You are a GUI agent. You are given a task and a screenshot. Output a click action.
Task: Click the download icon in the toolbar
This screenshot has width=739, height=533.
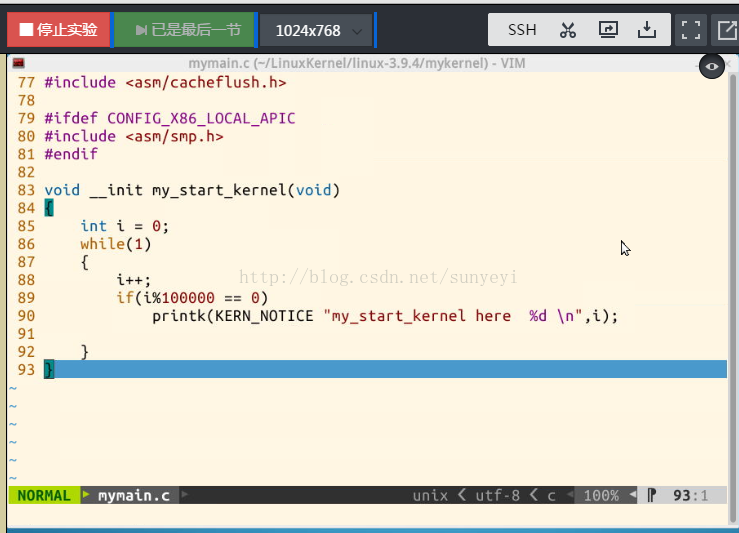point(647,30)
